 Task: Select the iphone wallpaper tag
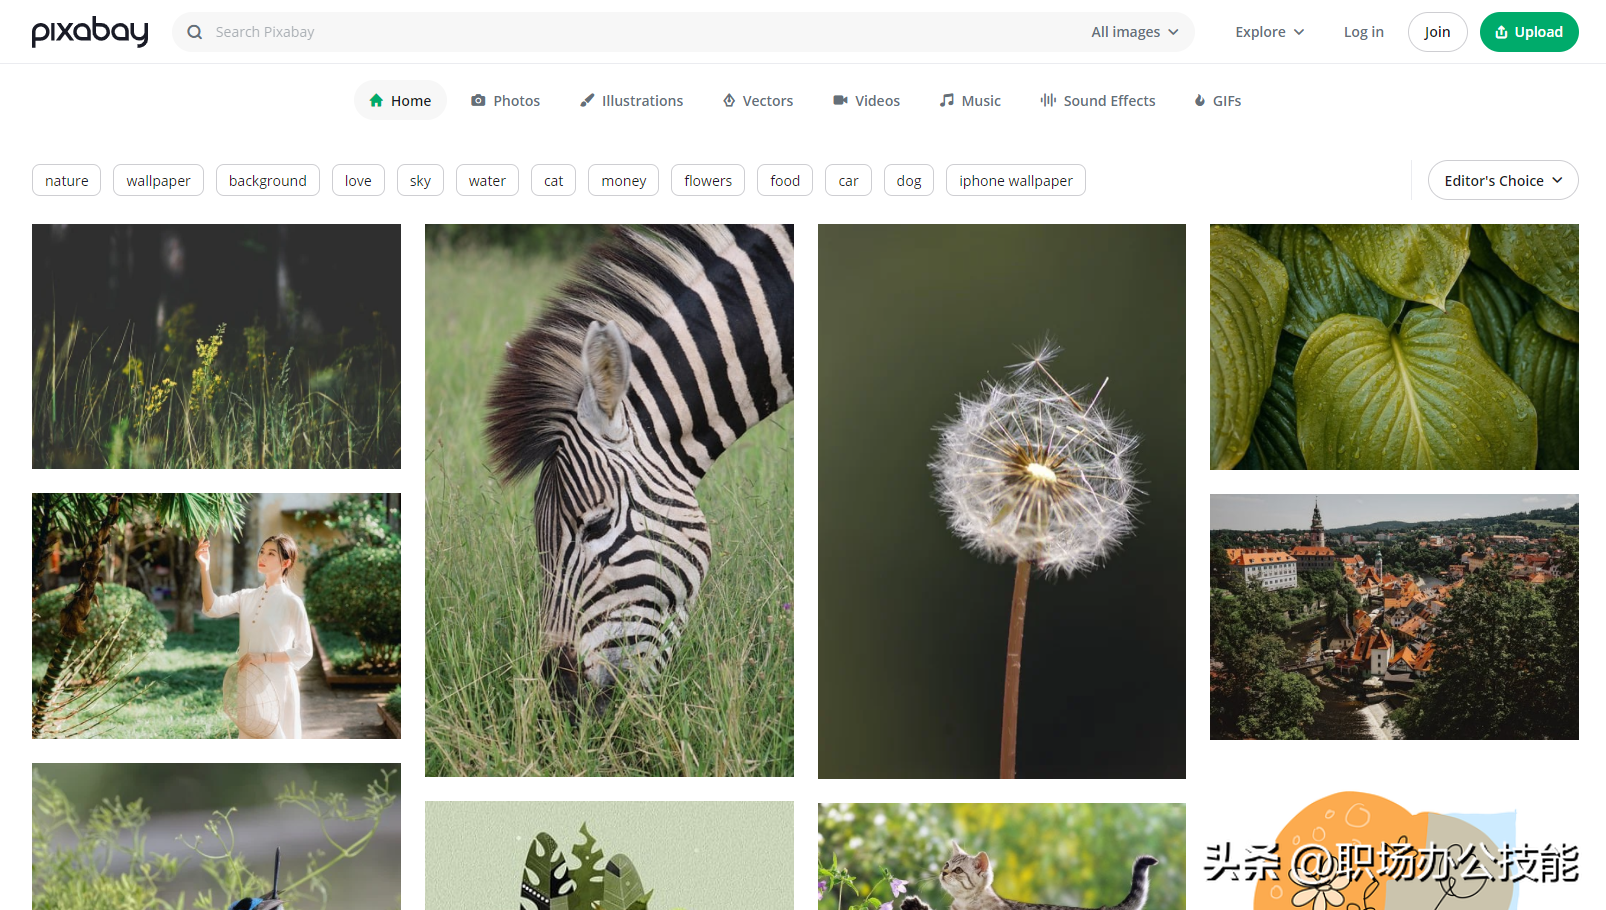pyautogui.click(x=1016, y=180)
